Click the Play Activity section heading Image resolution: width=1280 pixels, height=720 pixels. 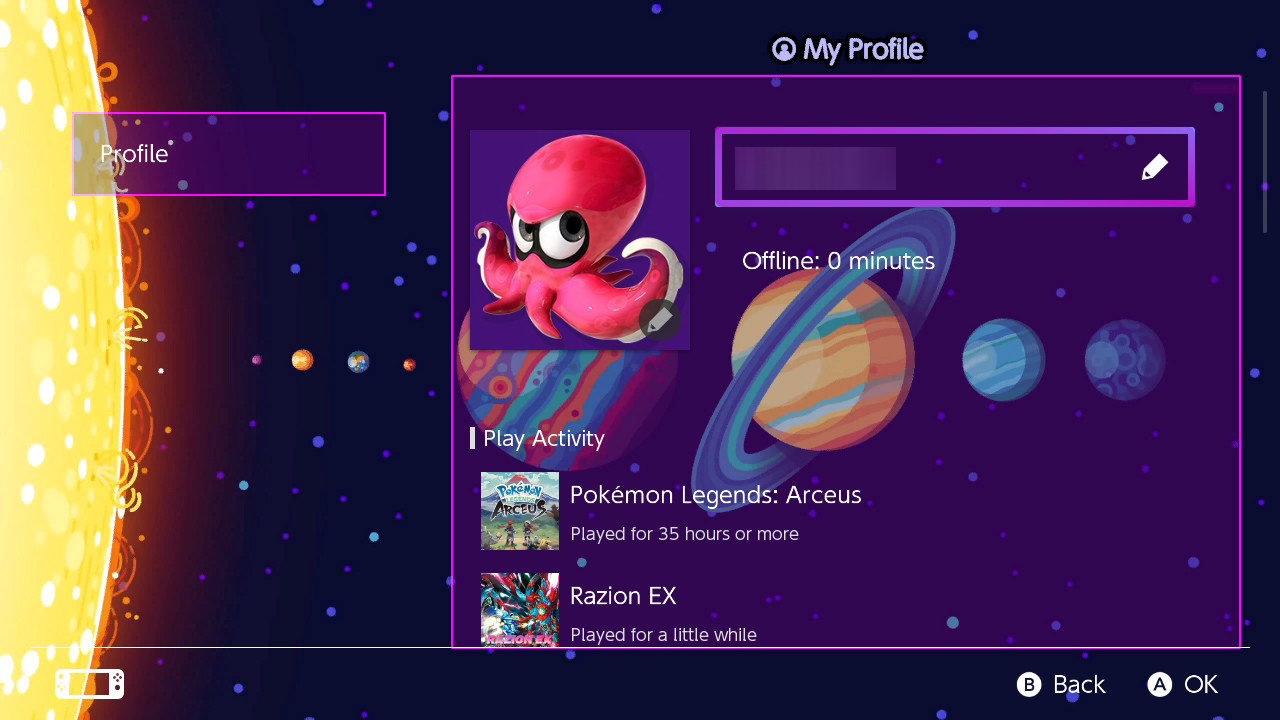[x=544, y=438]
